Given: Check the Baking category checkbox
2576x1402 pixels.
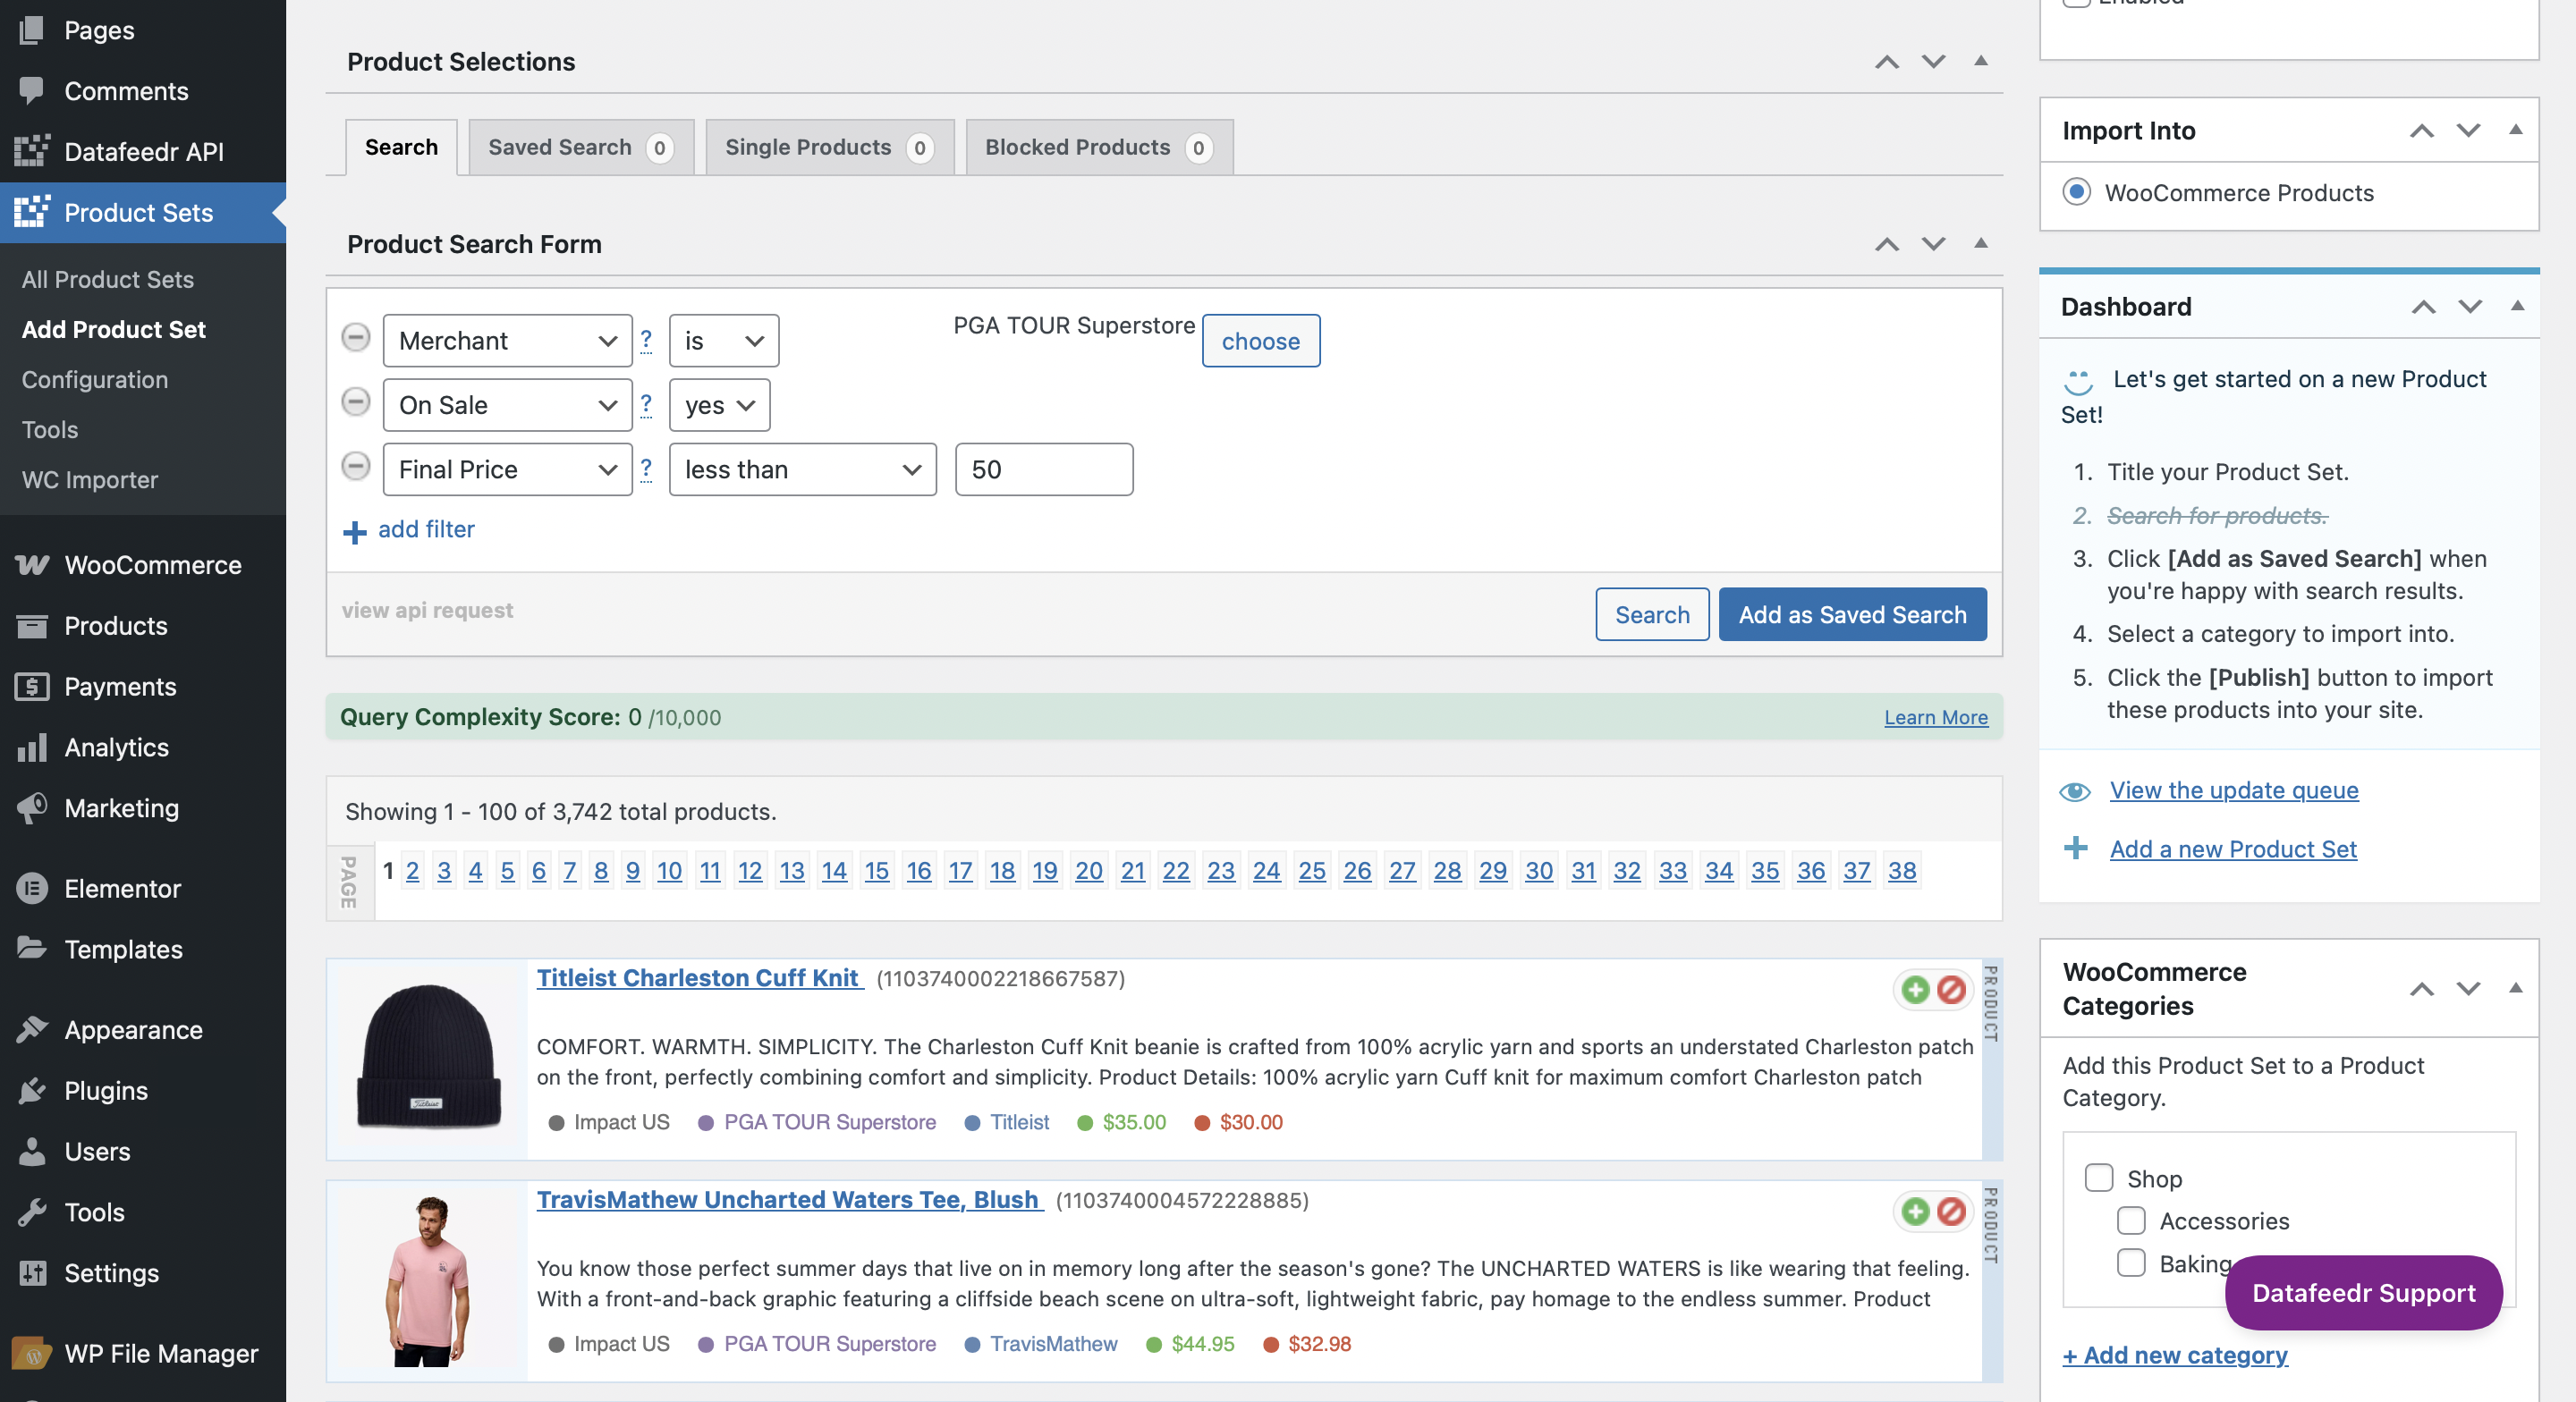Looking at the screenshot, I should pos(2131,1262).
